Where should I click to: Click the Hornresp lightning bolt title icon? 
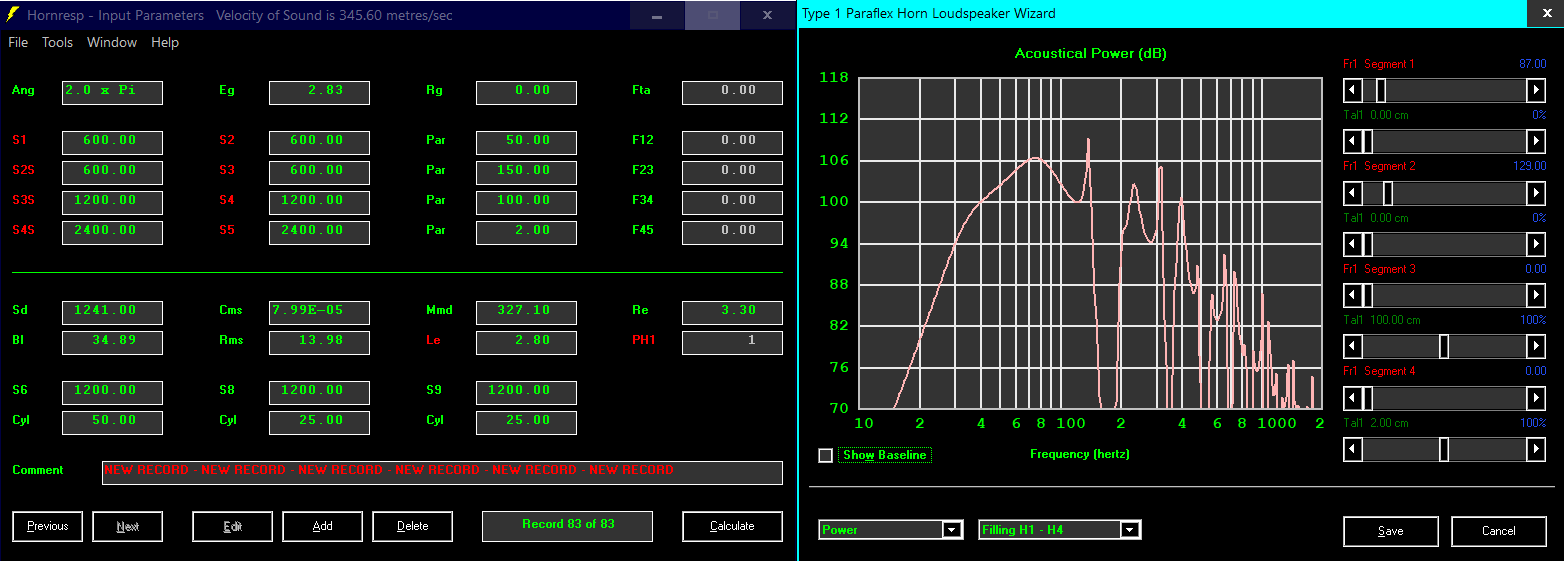coord(12,15)
